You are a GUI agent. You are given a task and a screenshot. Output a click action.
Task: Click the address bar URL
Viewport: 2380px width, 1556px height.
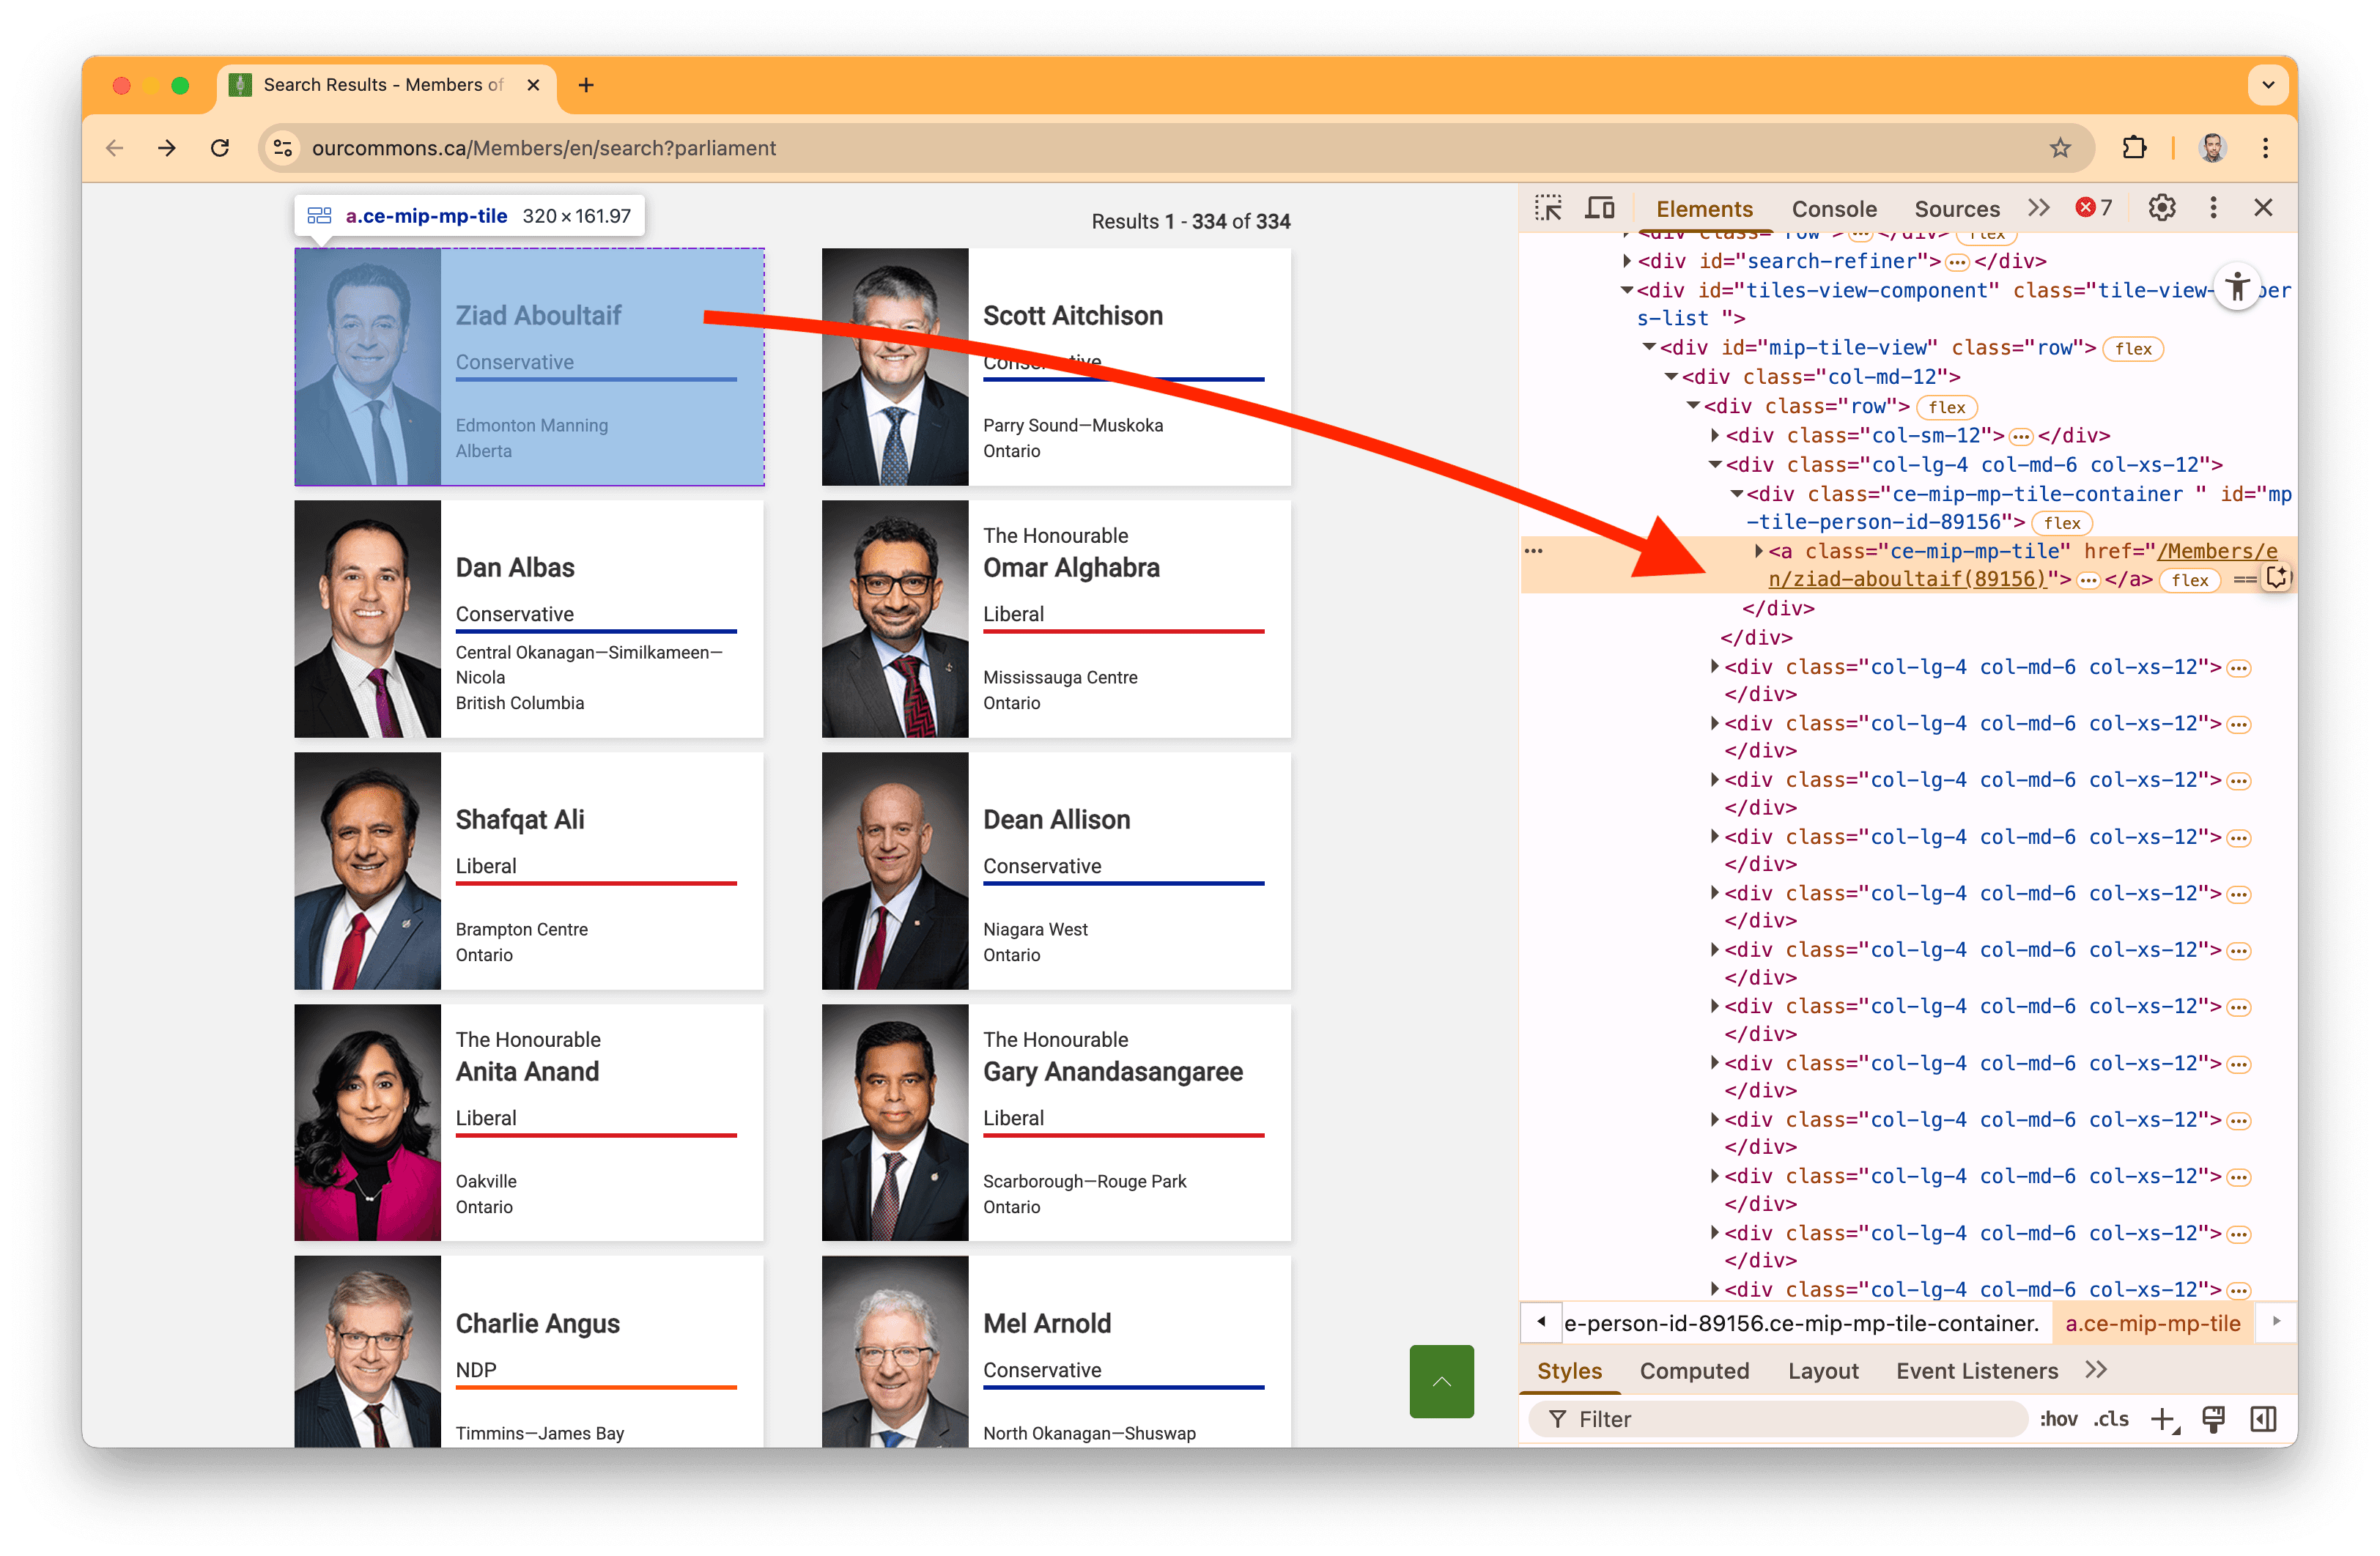point(543,148)
